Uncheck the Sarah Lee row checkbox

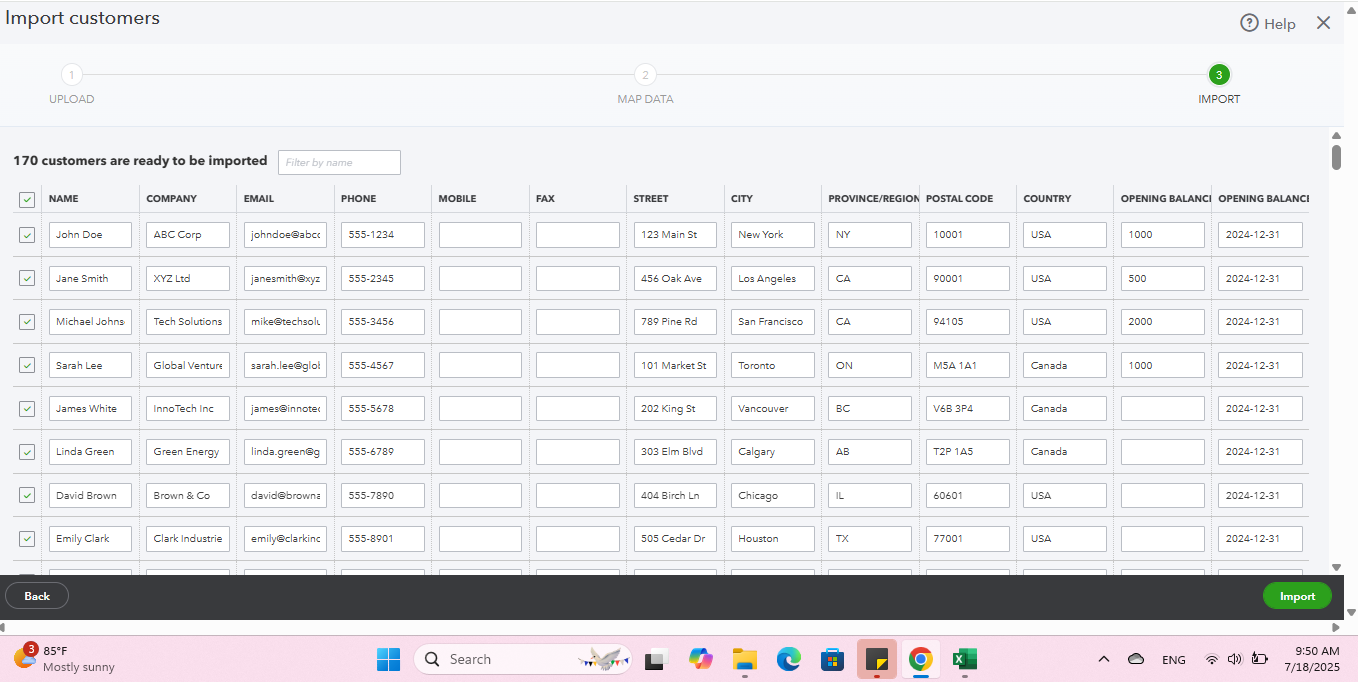pos(27,365)
